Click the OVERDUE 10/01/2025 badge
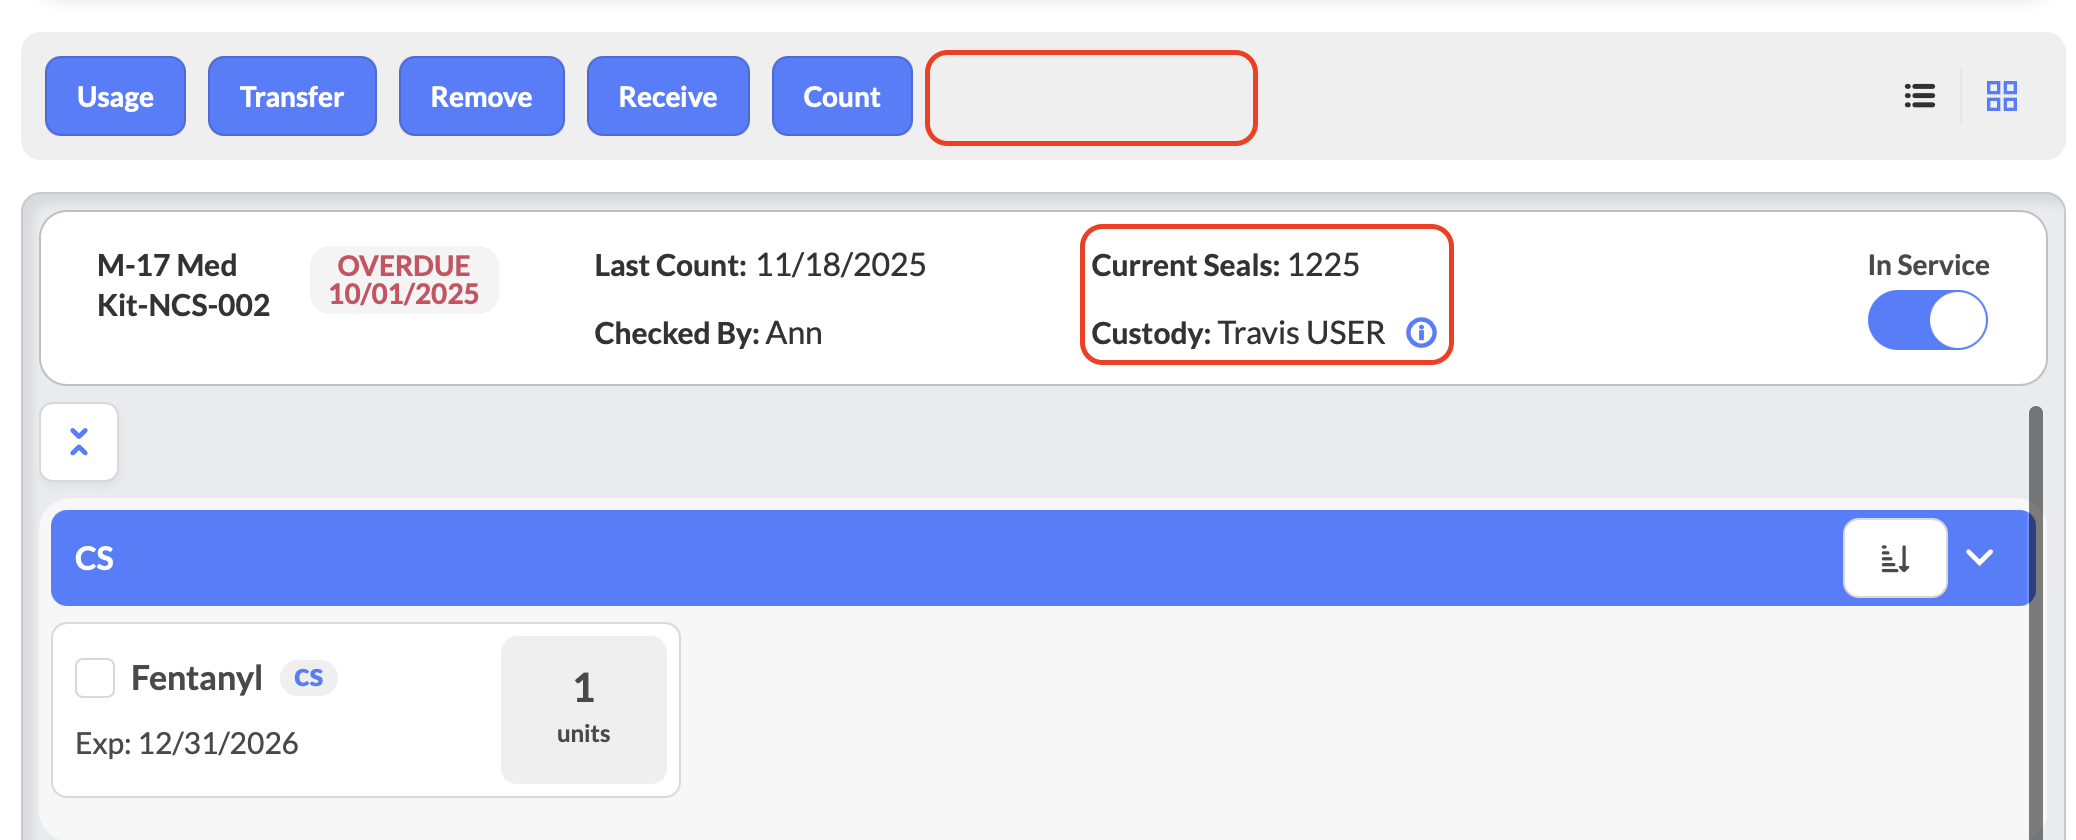The width and height of the screenshot is (2076, 840). pos(404,280)
